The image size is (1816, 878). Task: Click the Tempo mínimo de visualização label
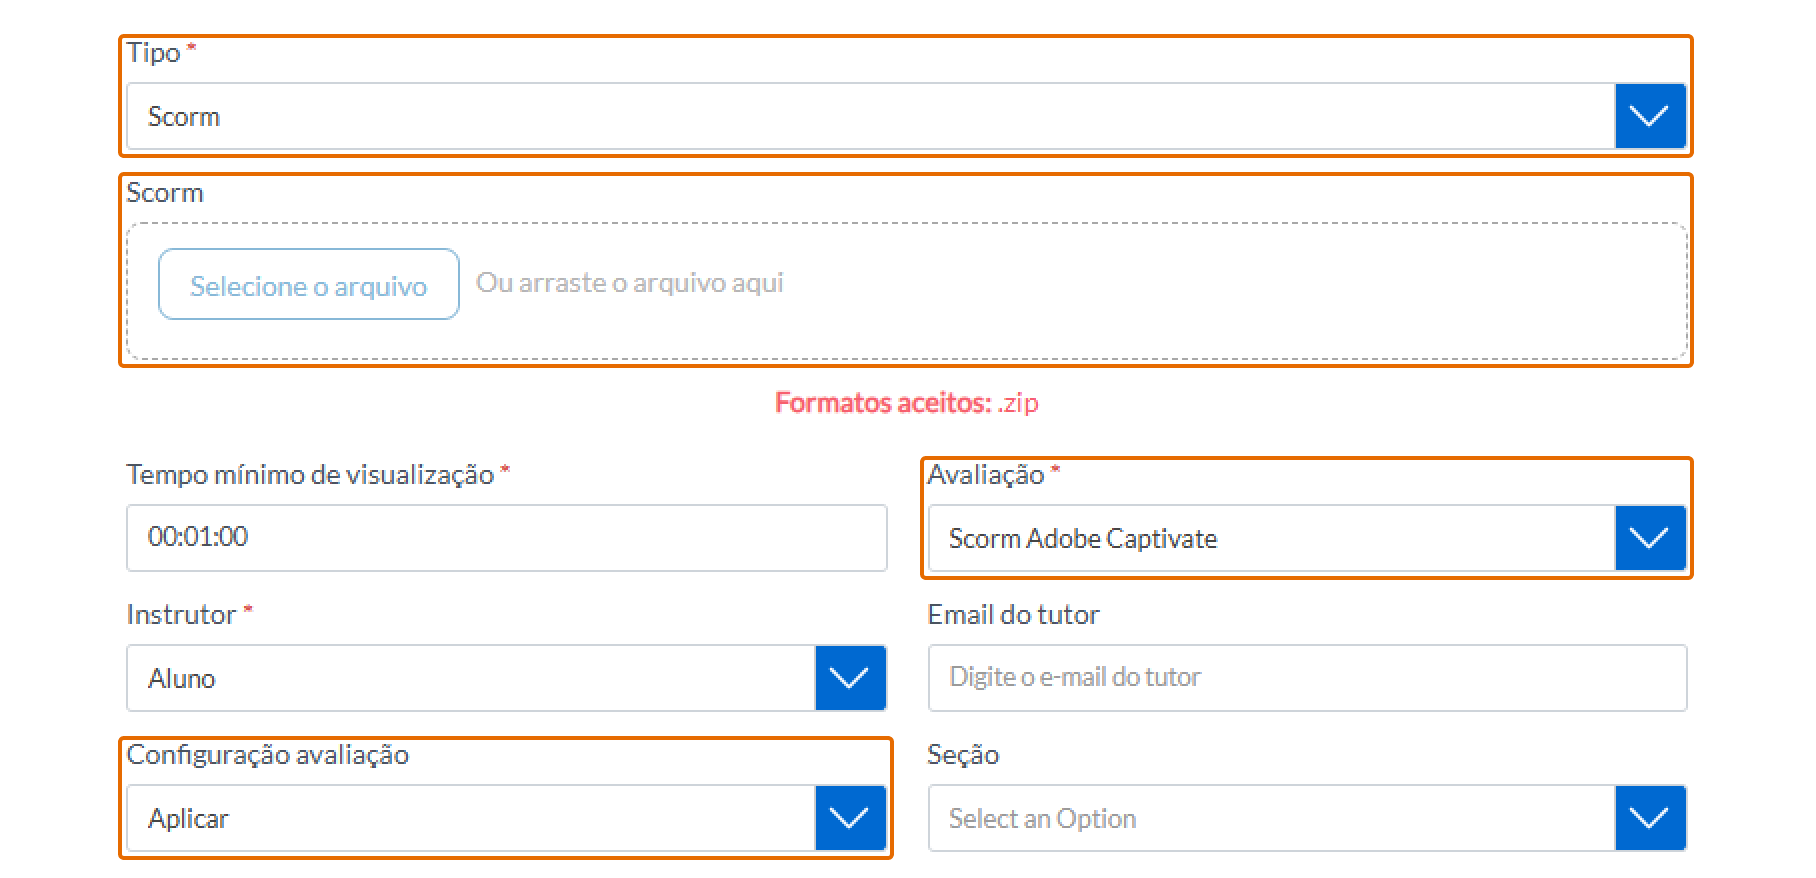point(310,475)
